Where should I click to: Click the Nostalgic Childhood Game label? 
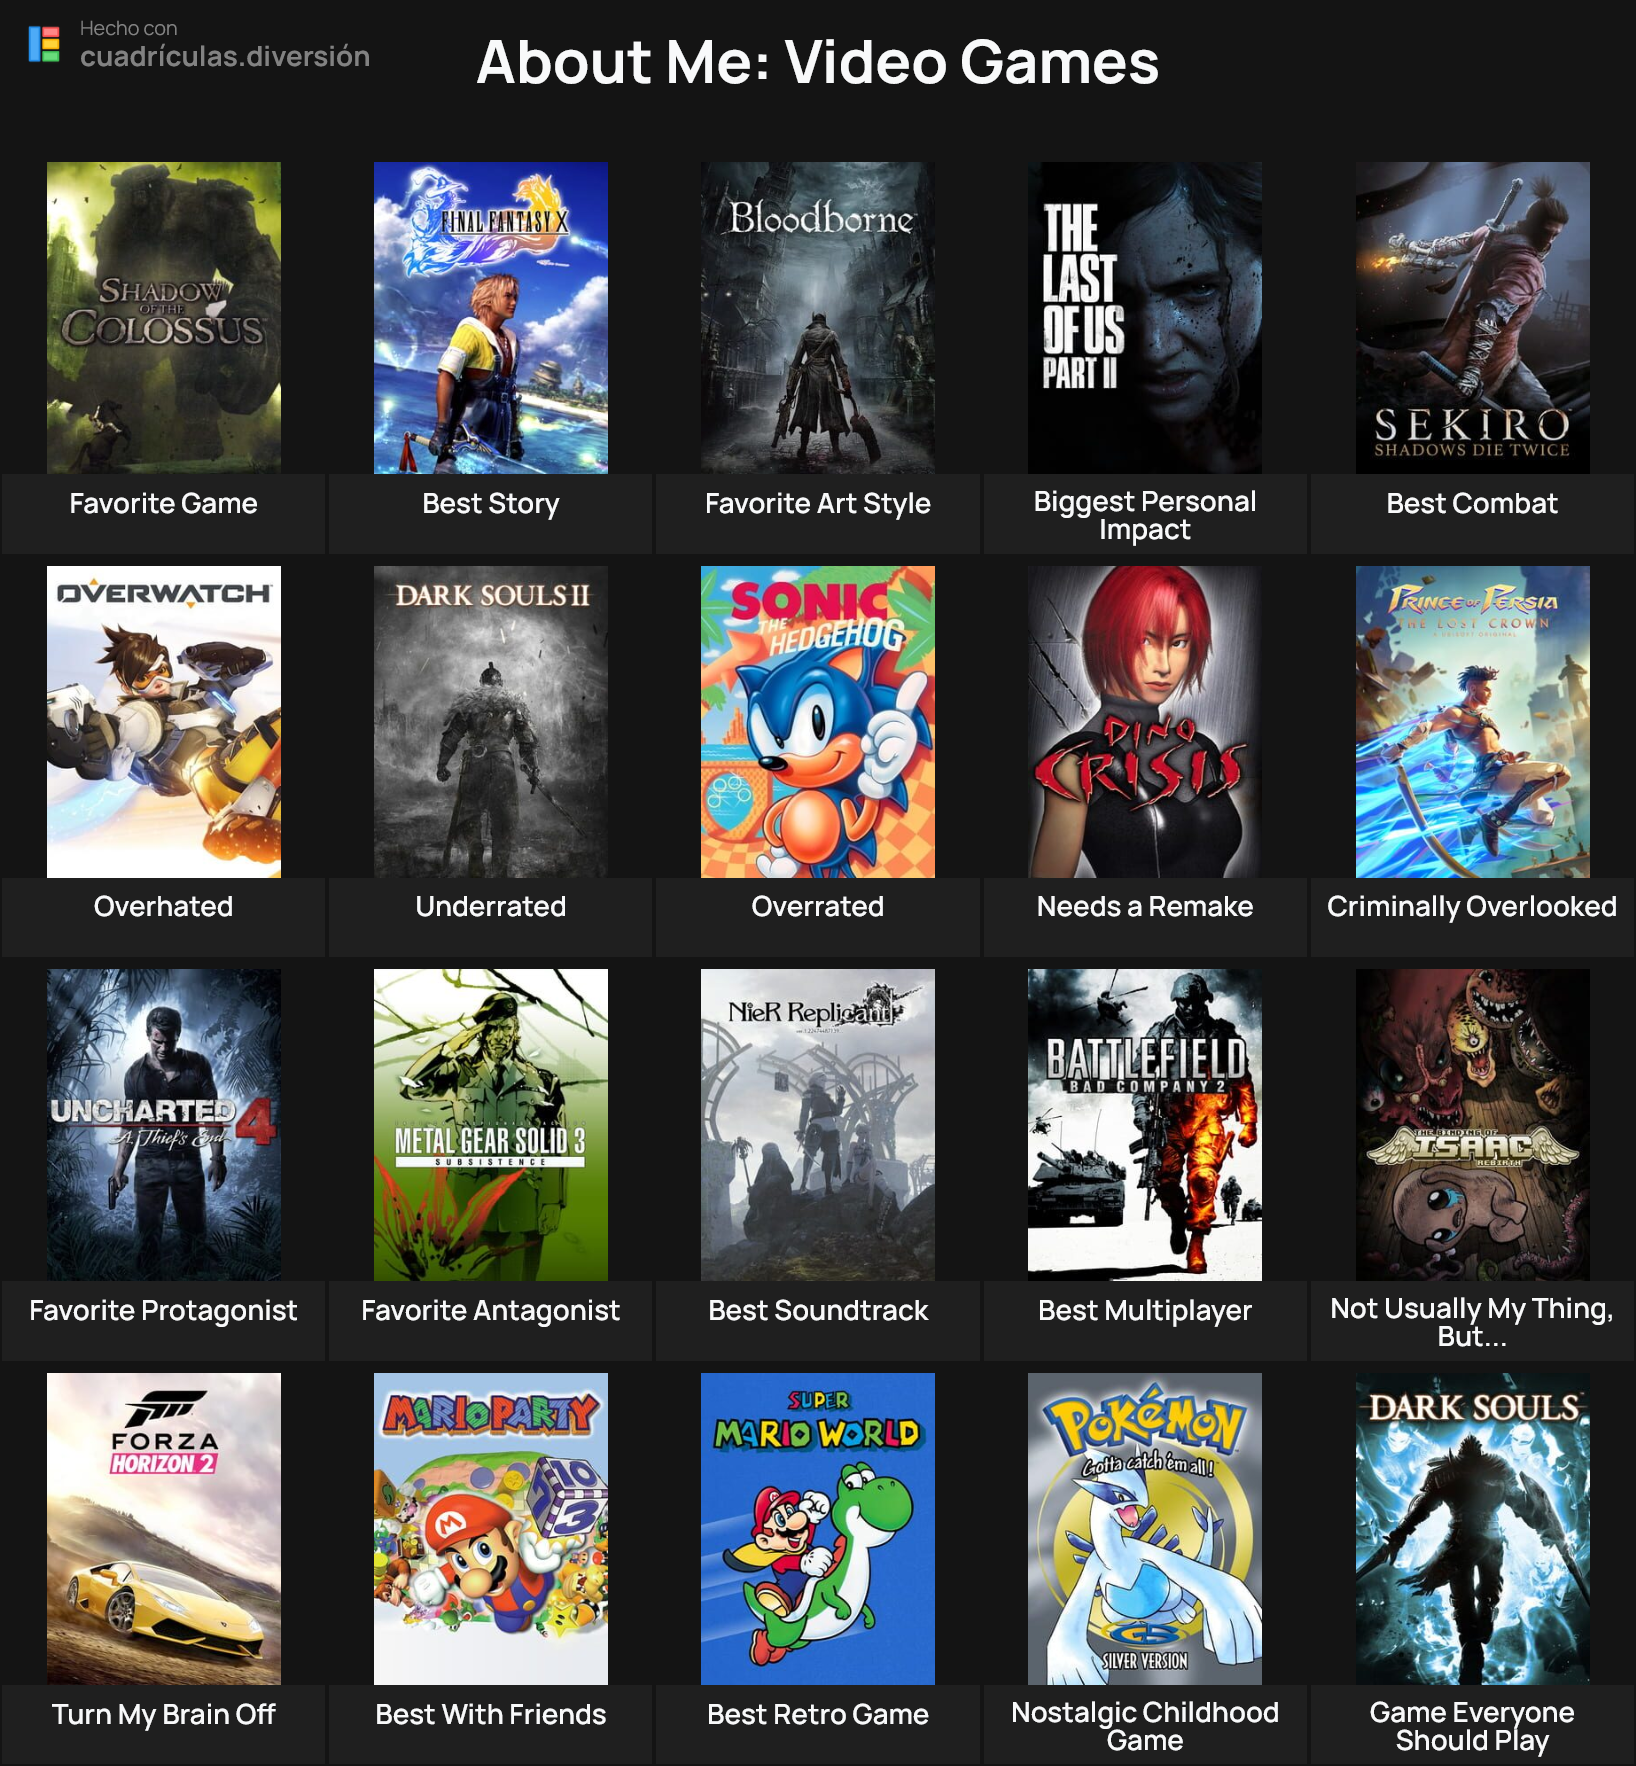1145,1726
